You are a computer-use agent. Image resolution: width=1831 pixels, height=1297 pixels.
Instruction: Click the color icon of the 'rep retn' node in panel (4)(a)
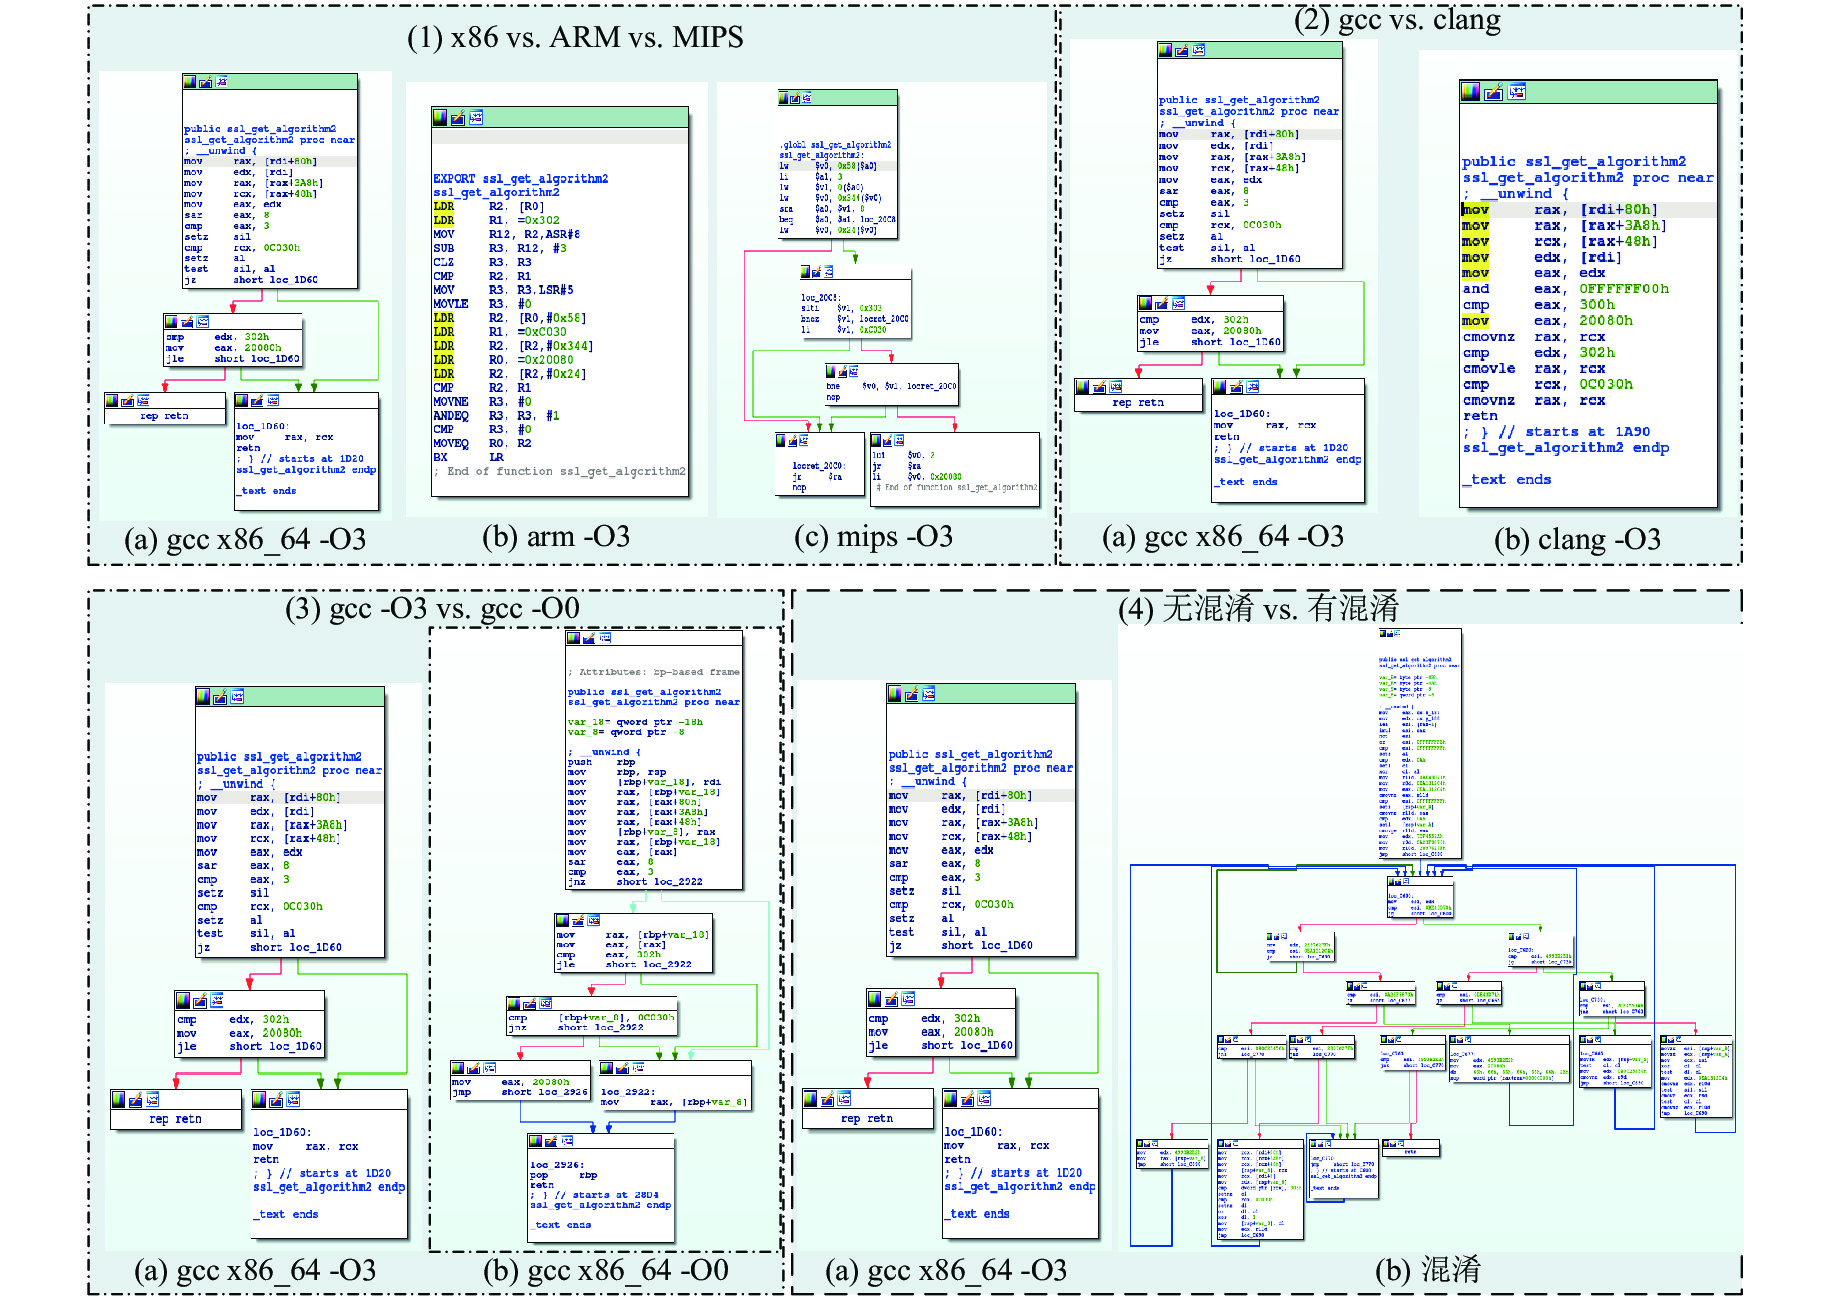pyautogui.click(x=811, y=1098)
